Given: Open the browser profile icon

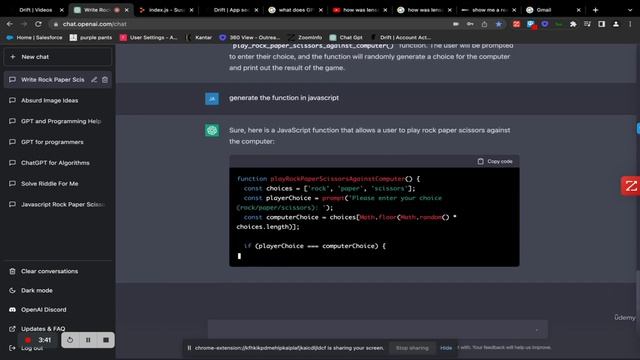Looking at the screenshot, I should [616, 24].
